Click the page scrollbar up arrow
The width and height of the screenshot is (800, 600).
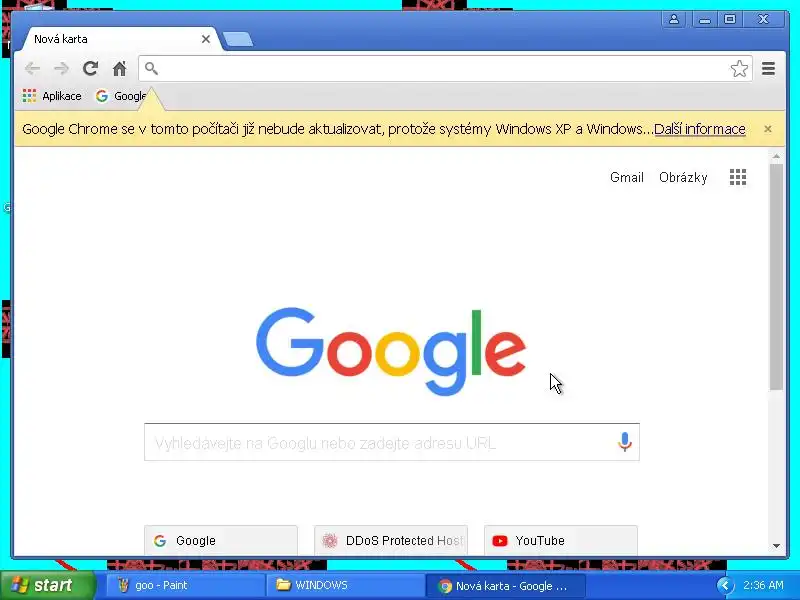[776, 156]
